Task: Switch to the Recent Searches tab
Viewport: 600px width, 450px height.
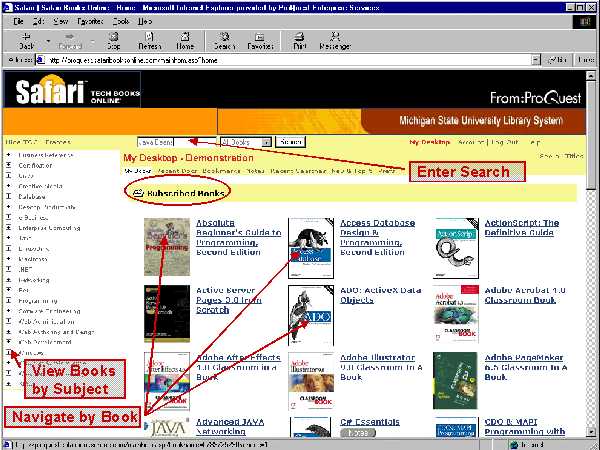Action: click(298, 171)
